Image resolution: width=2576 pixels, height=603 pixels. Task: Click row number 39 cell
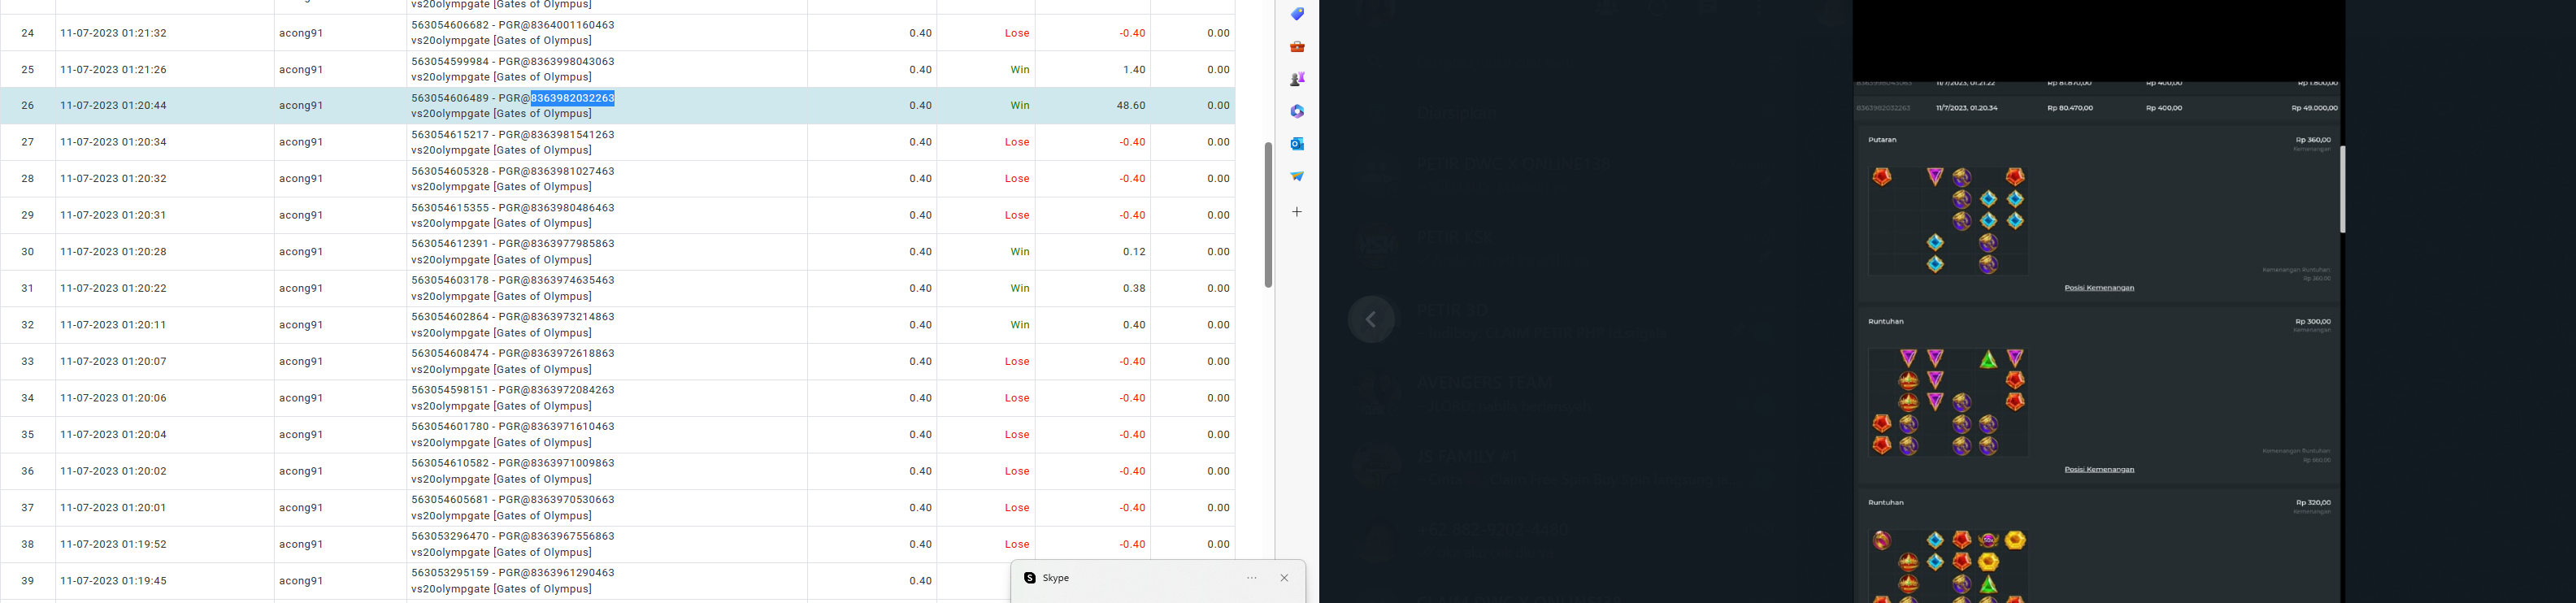pyautogui.click(x=28, y=581)
